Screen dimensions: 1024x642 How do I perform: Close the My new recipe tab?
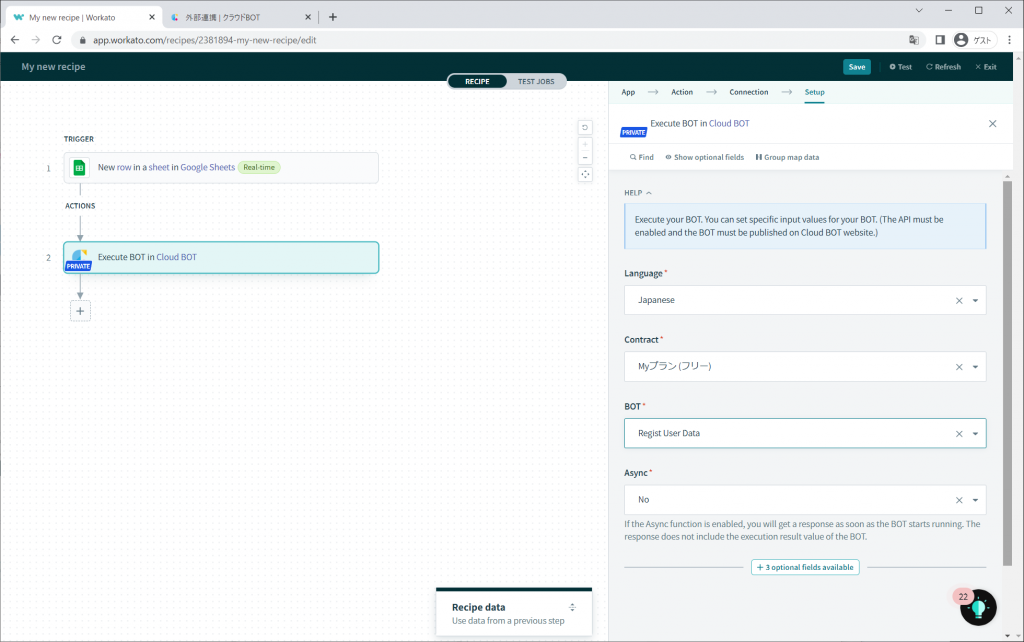pos(152,17)
